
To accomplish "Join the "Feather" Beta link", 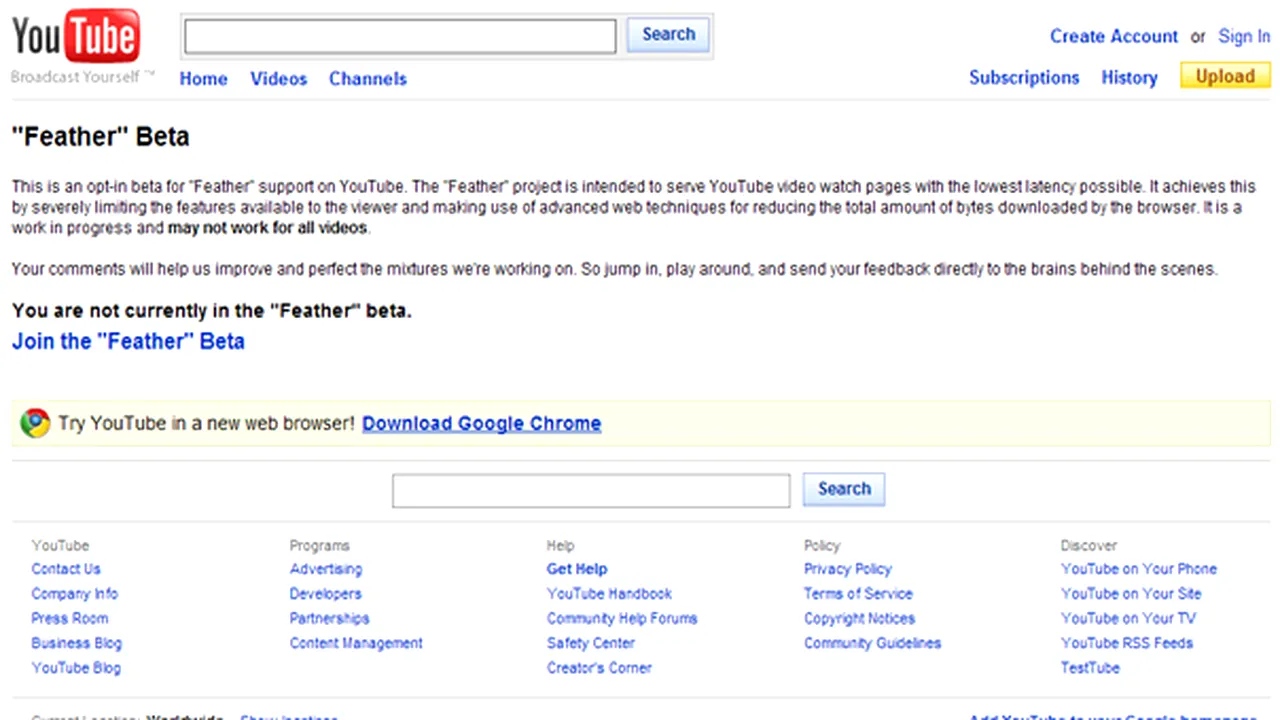I will pyautogui.click(x=128, y=341).
